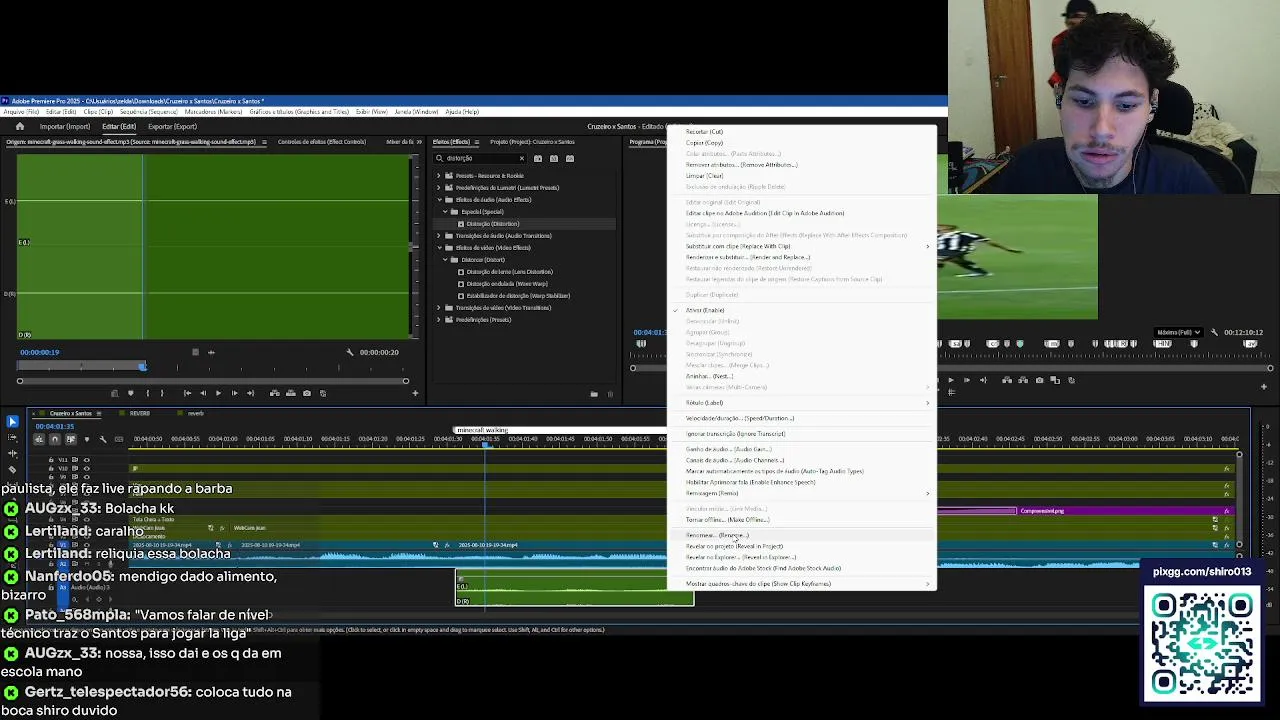Viewport: 1280px width, 720px height.
Task: Click Source timecode 00:00:00:19
Action: click(40, 352)
